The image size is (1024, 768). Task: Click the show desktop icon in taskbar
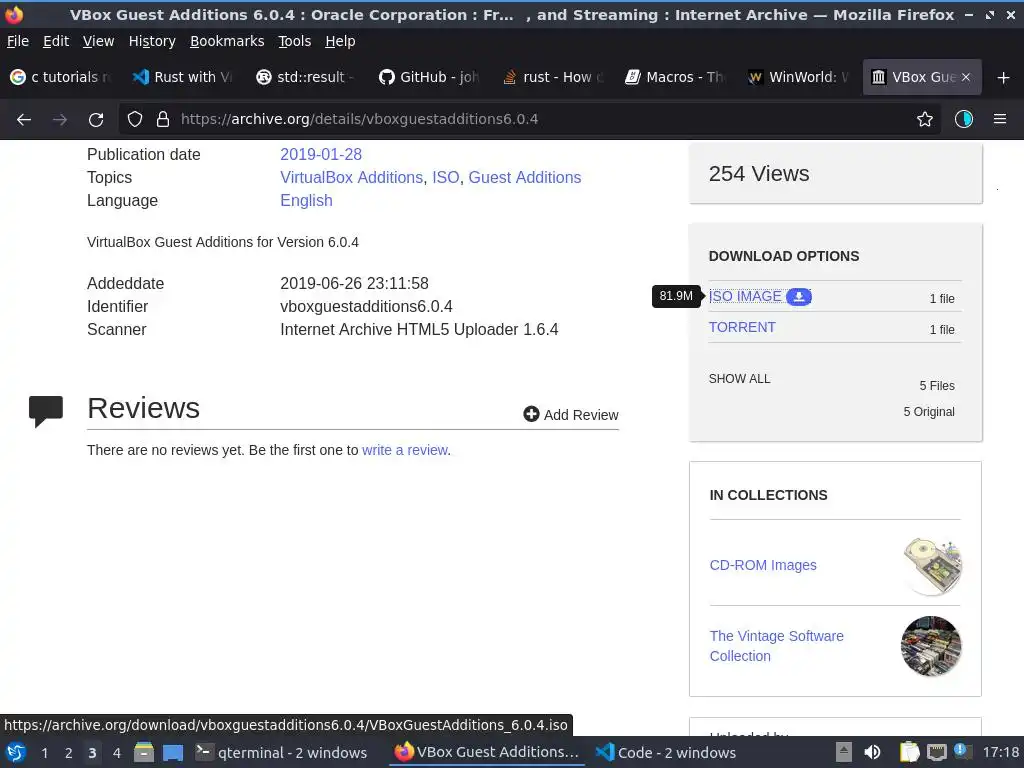(x=173, y=752)
